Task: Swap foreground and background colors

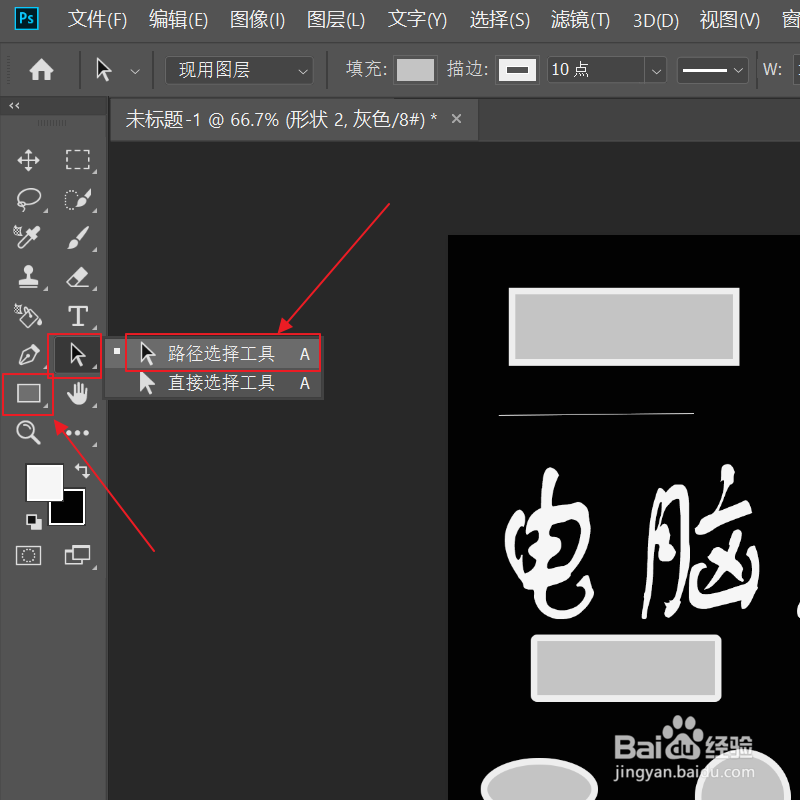Action: [x=84, y=470]
